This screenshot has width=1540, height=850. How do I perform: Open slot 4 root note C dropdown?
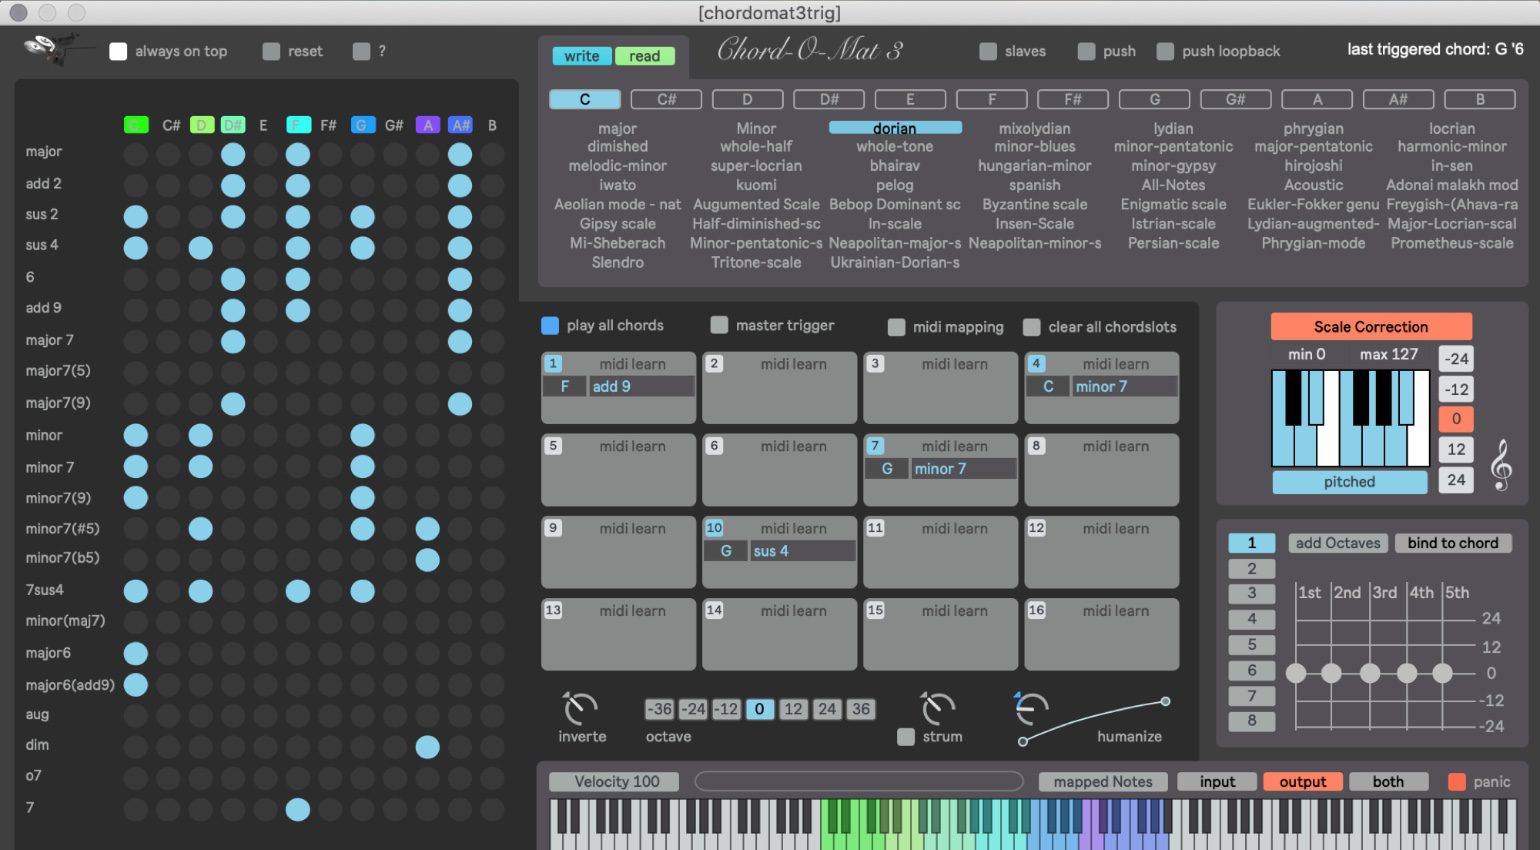(1048, 386)
